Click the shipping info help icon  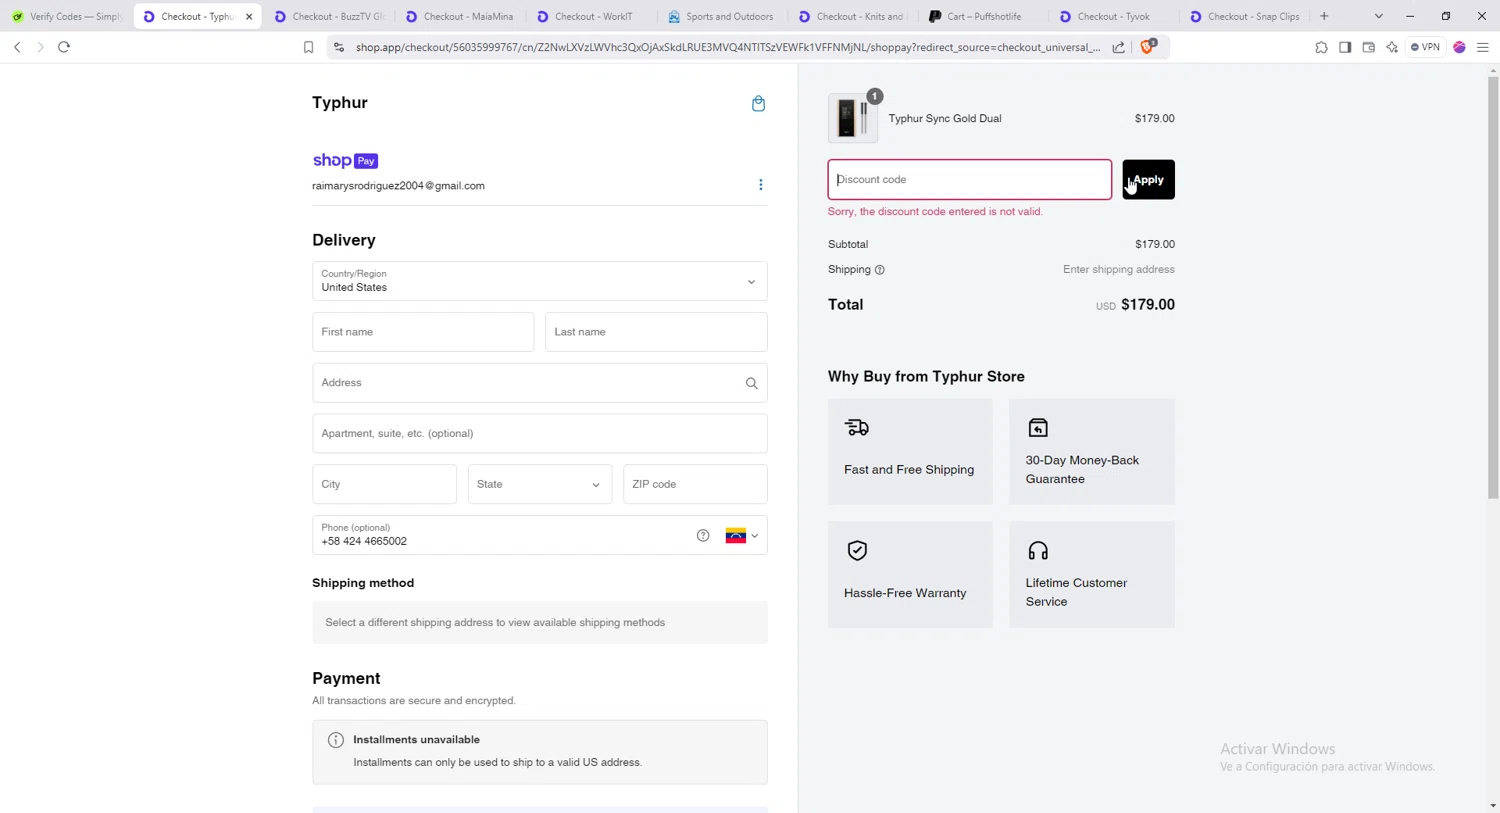pos(880,270)
